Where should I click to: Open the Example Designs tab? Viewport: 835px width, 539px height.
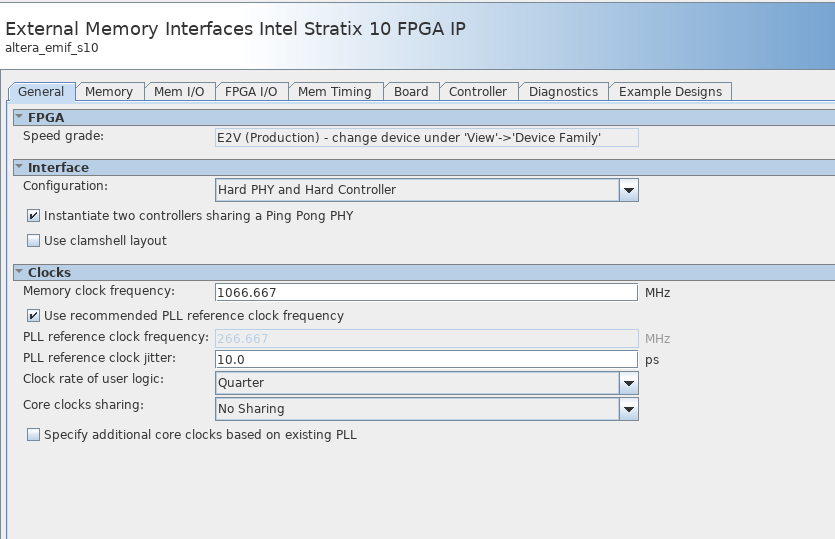pos(670,92)
